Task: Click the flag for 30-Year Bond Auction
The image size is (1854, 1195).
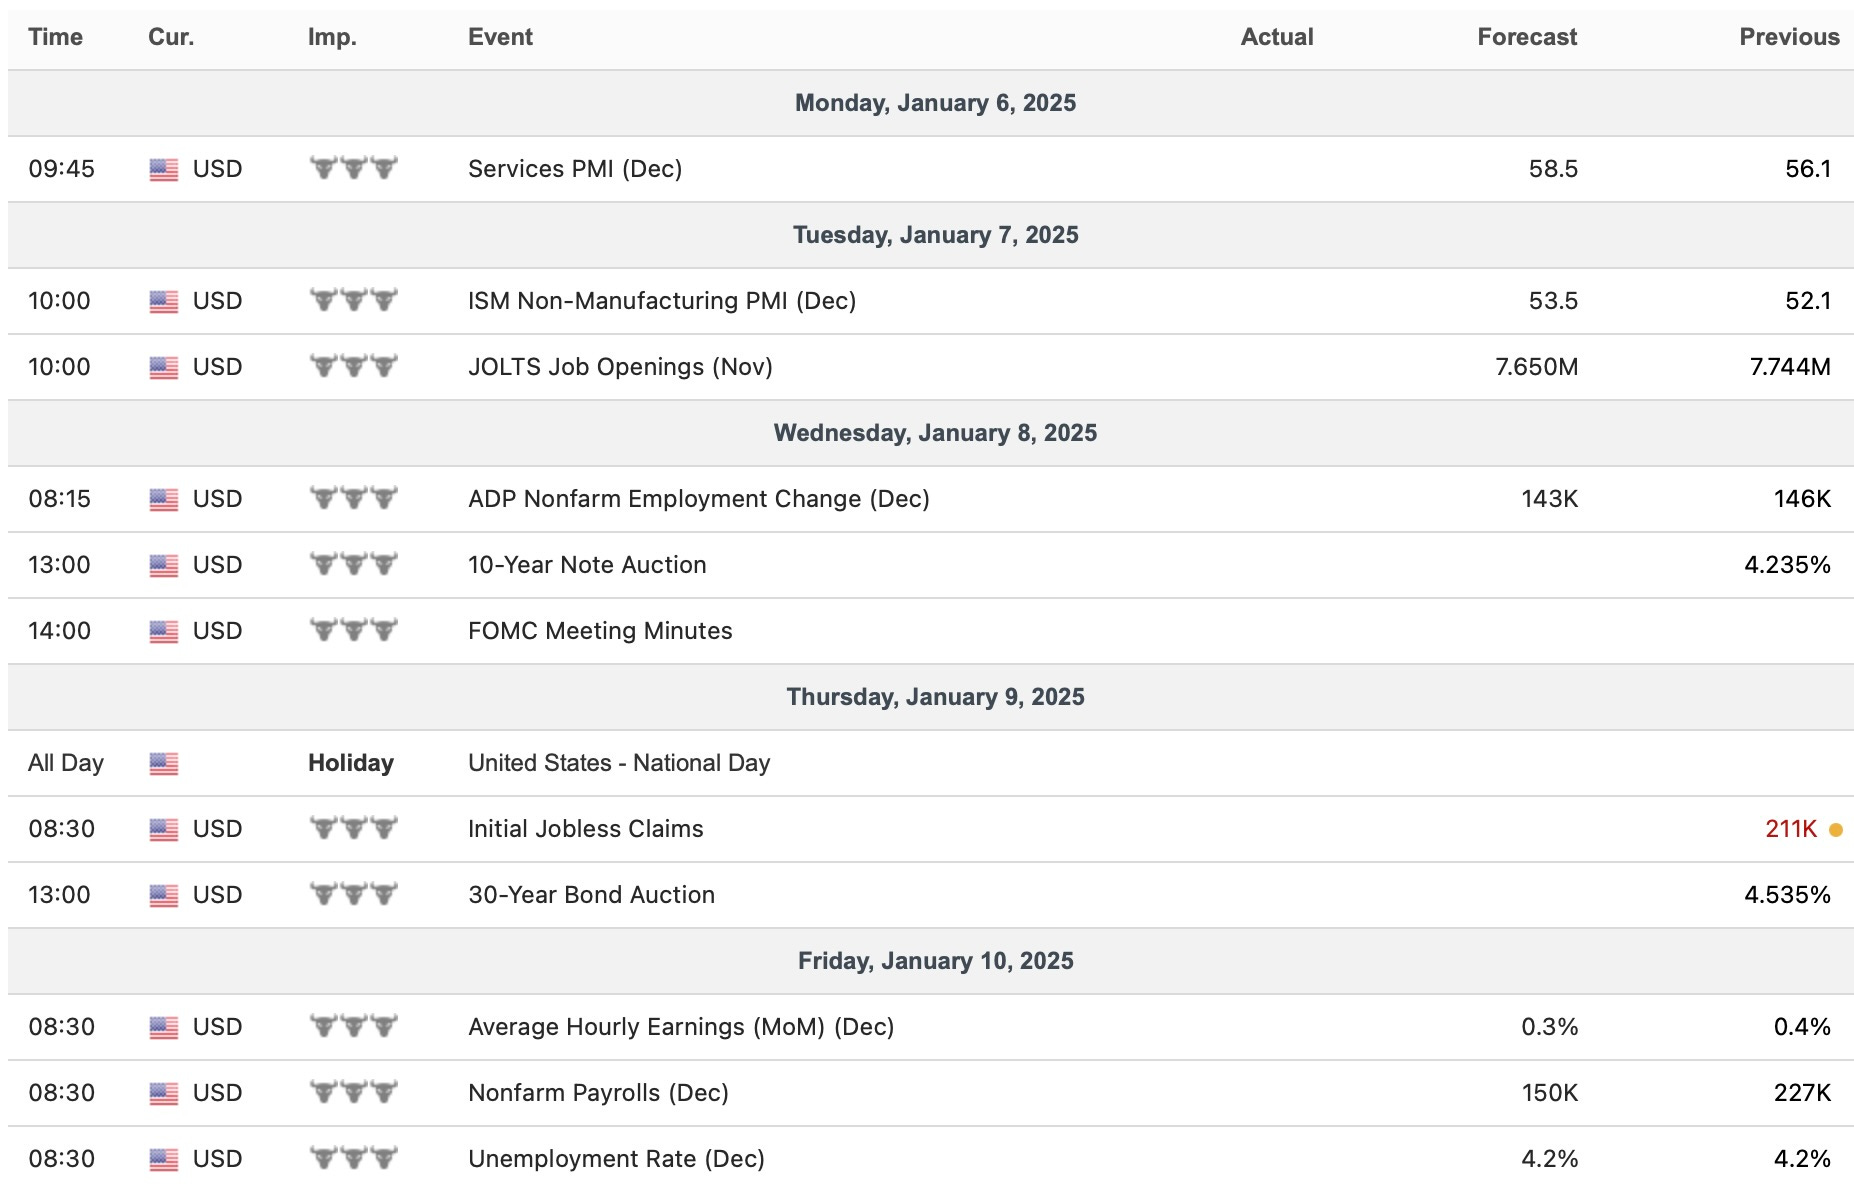Action: click(x=164, y=896)
